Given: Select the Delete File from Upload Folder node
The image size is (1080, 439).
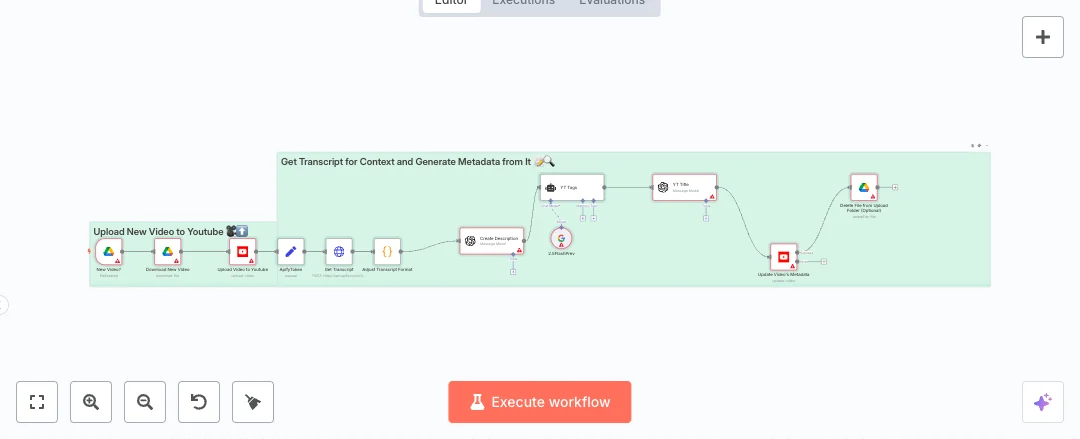Looking at the screenshot, I should click(863, 187).
